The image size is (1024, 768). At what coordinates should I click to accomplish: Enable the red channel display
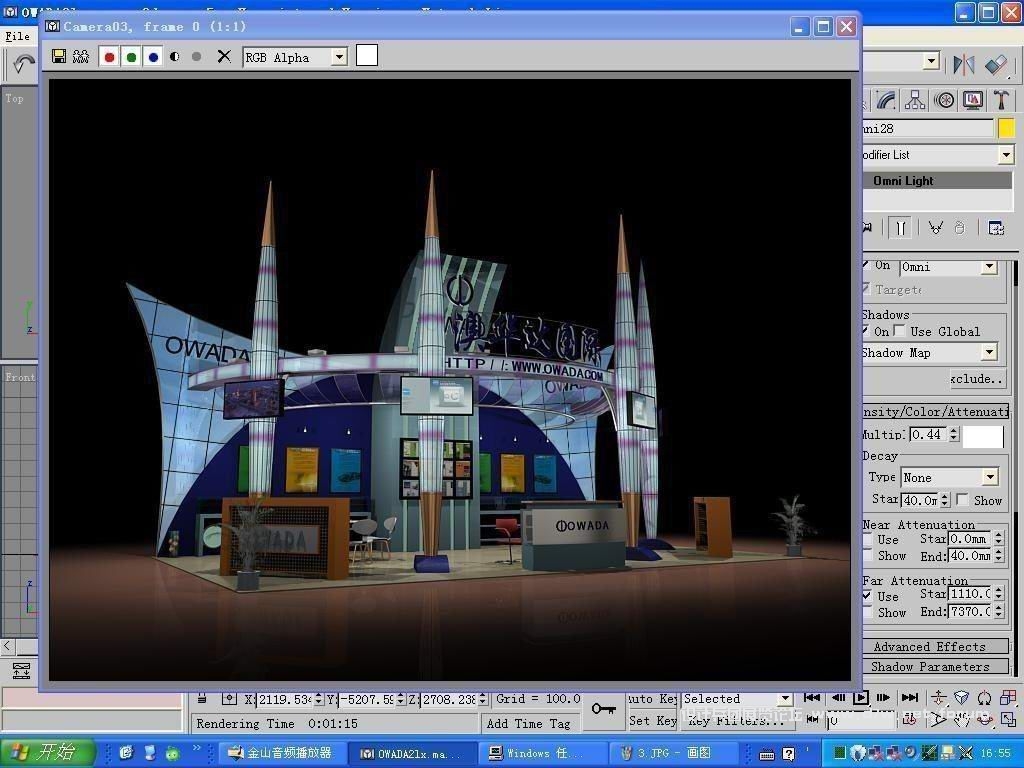[x=109, y=57]
